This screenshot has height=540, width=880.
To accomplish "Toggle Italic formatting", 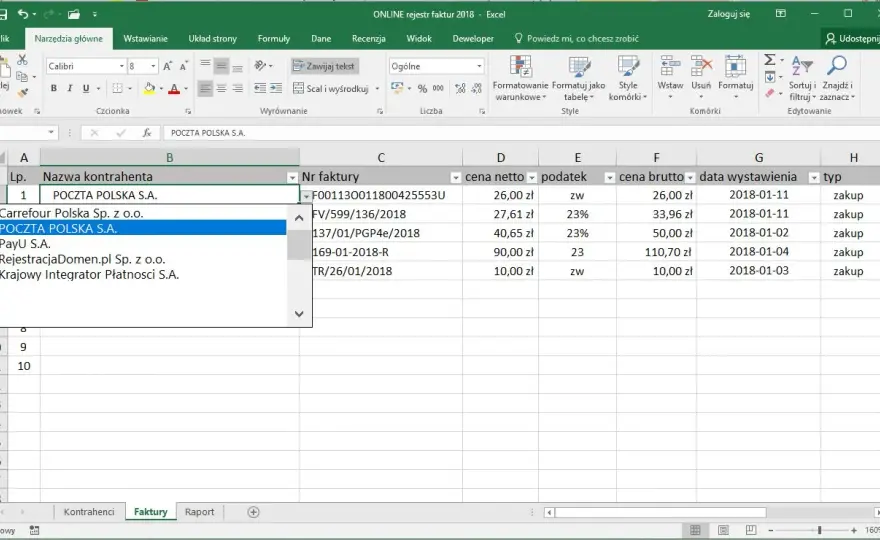I will pos(70,88).
